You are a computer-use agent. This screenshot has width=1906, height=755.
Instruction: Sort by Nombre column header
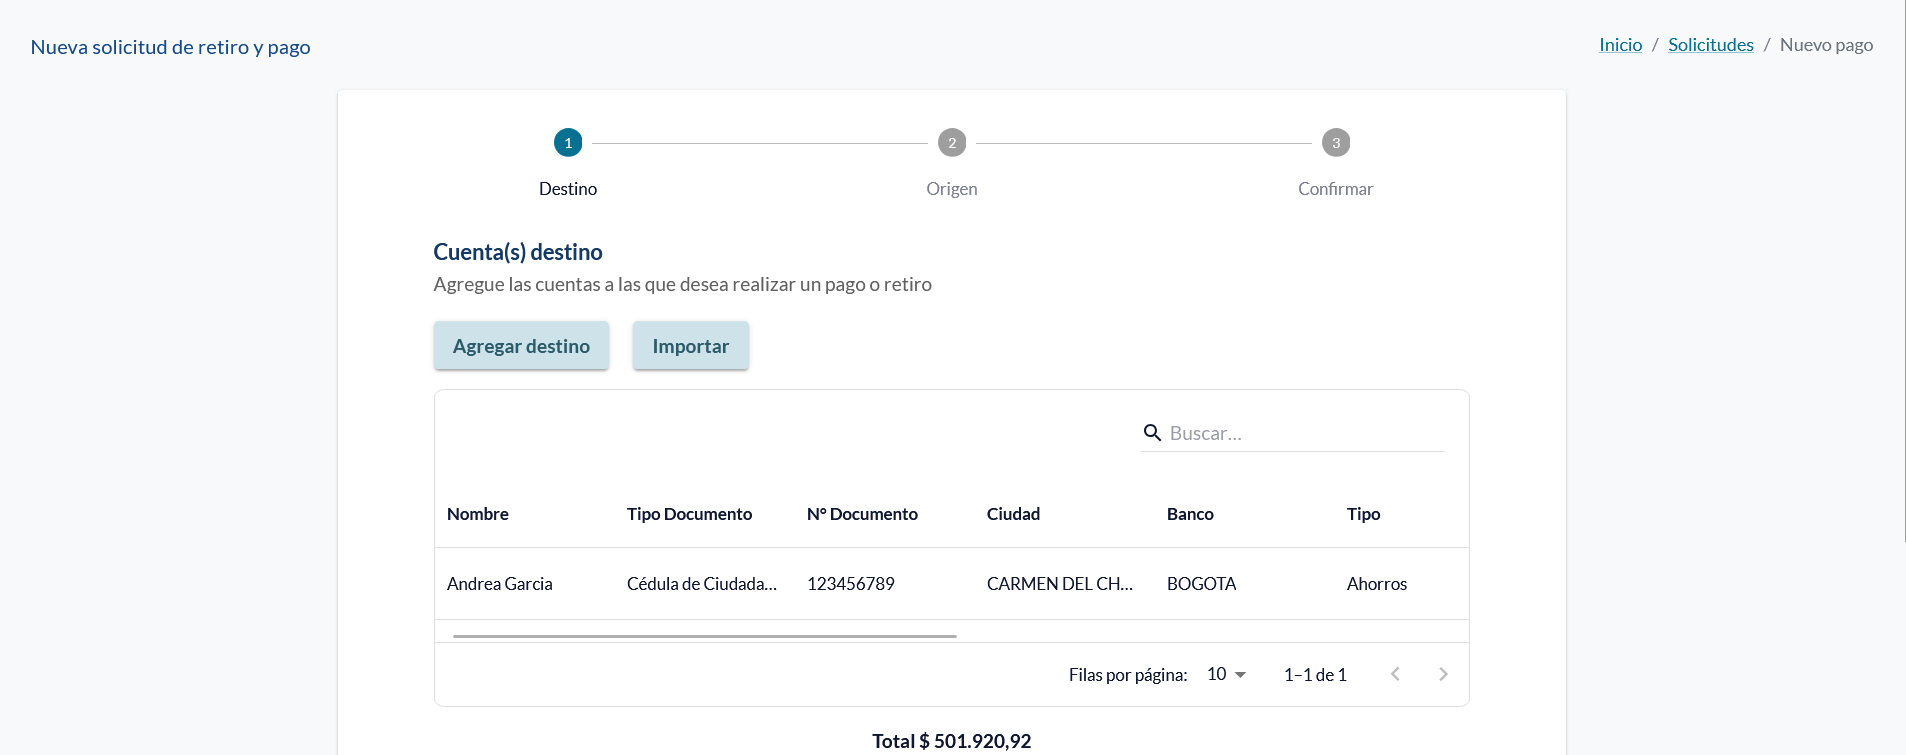pyautogui.click(x=478, y=514)
